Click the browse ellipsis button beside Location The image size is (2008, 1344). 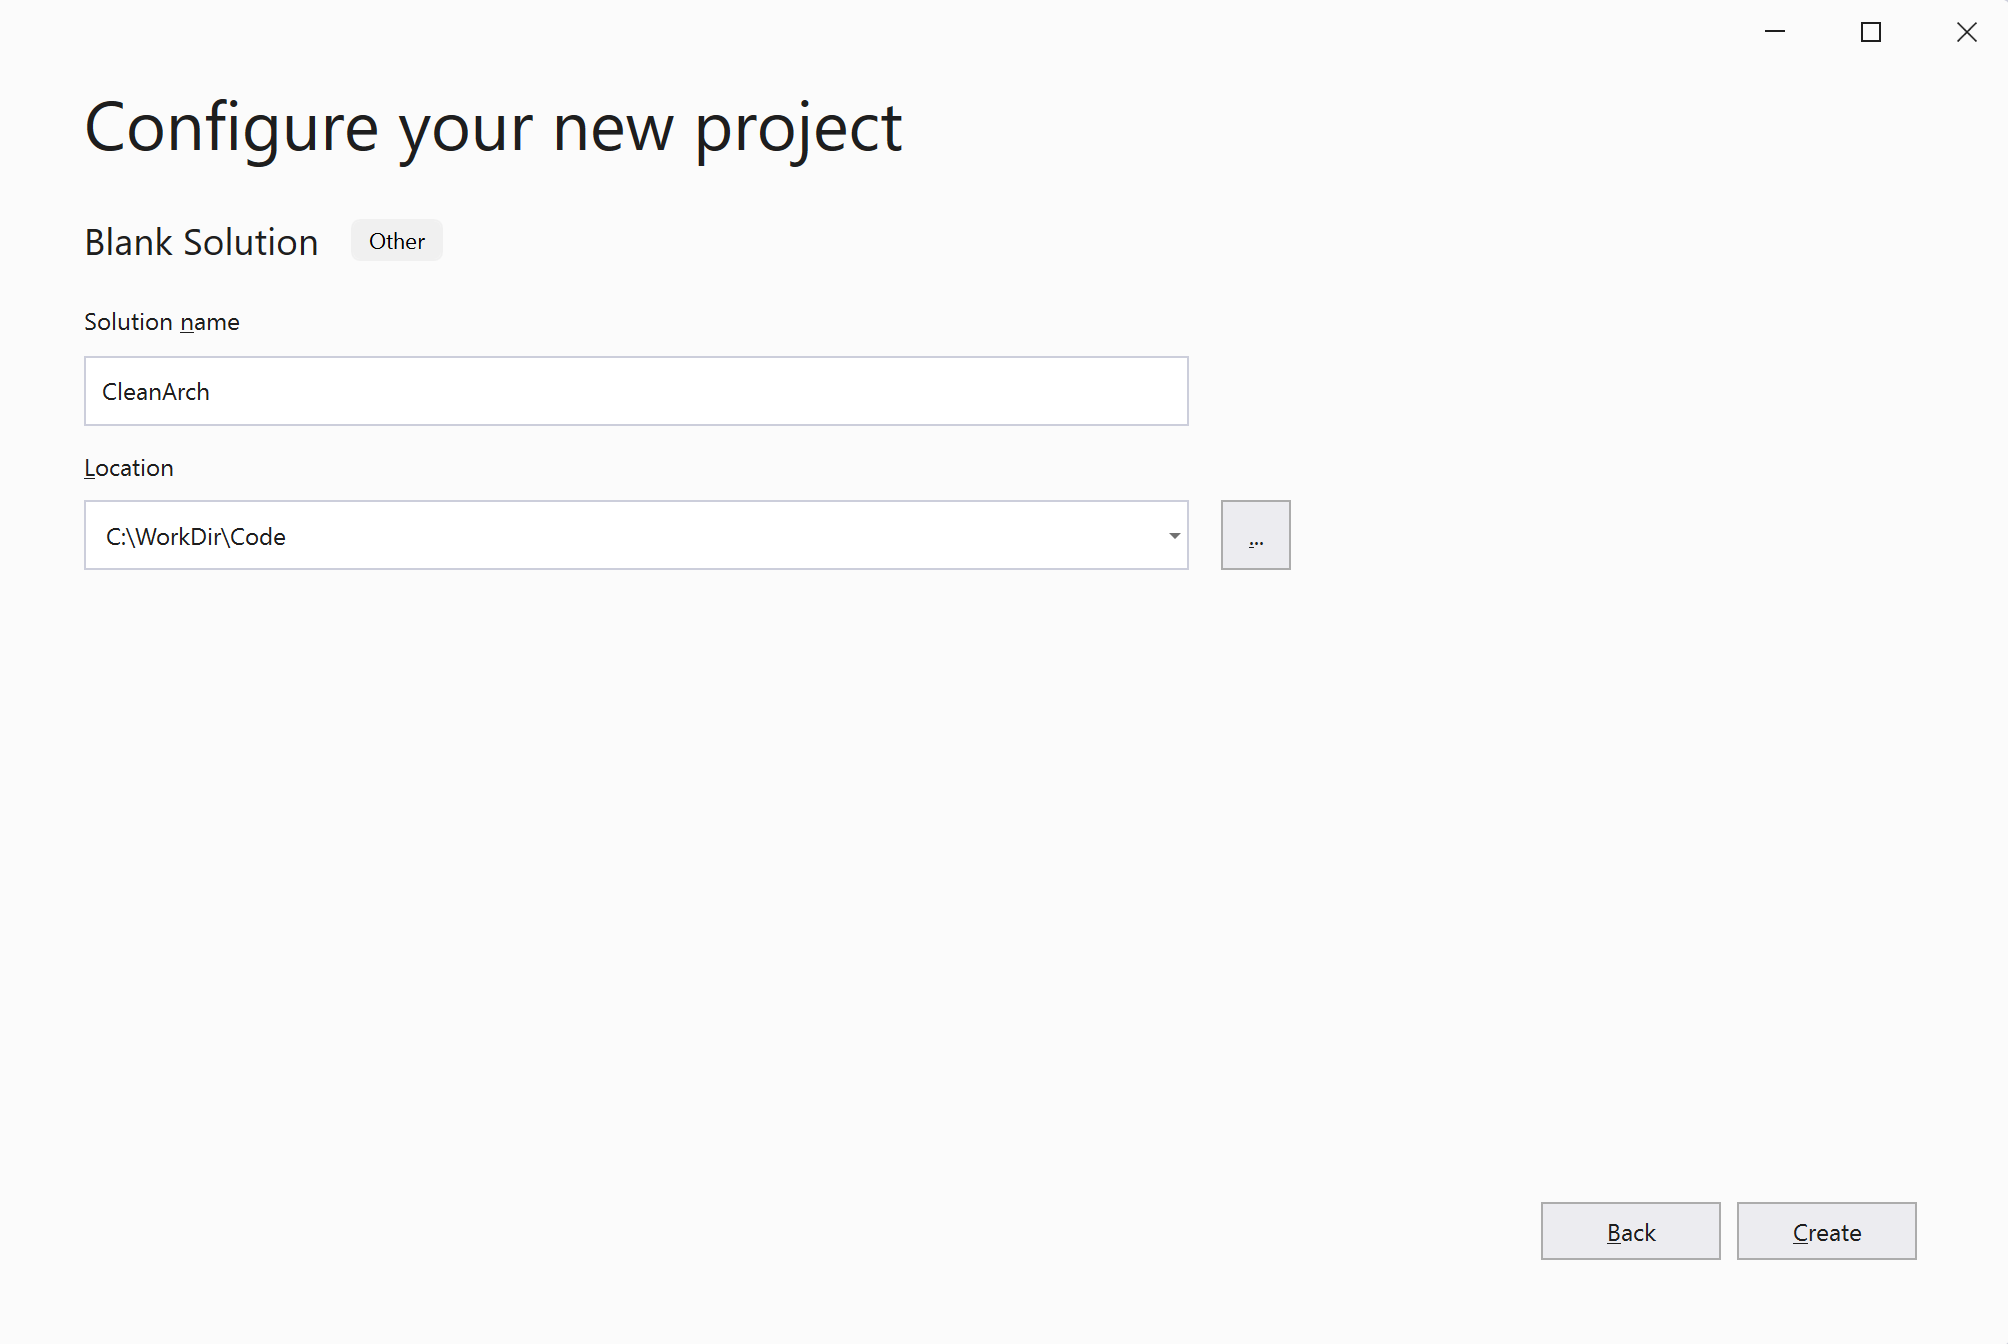[1255, 535]
